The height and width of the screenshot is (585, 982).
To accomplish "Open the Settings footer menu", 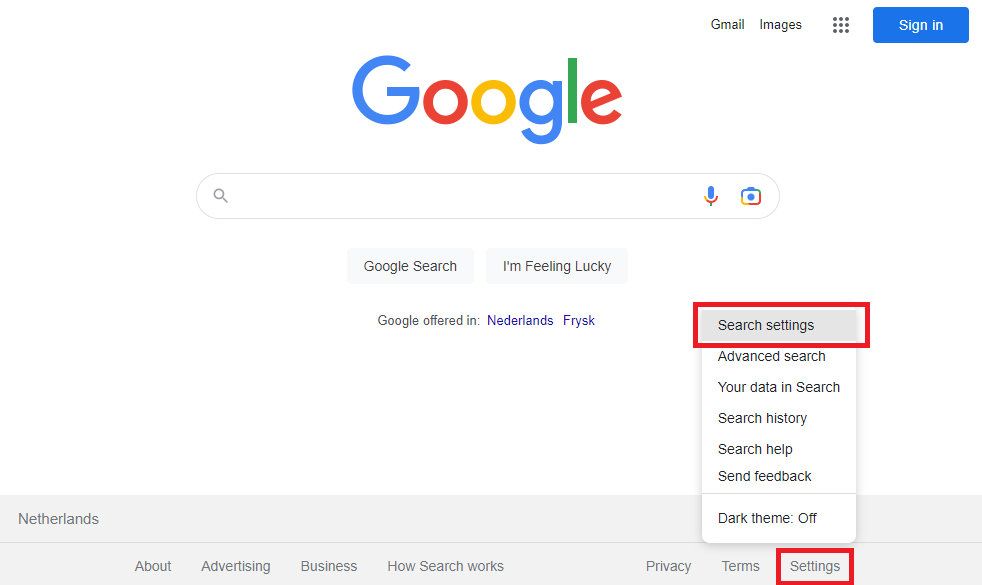I will 814,566.
